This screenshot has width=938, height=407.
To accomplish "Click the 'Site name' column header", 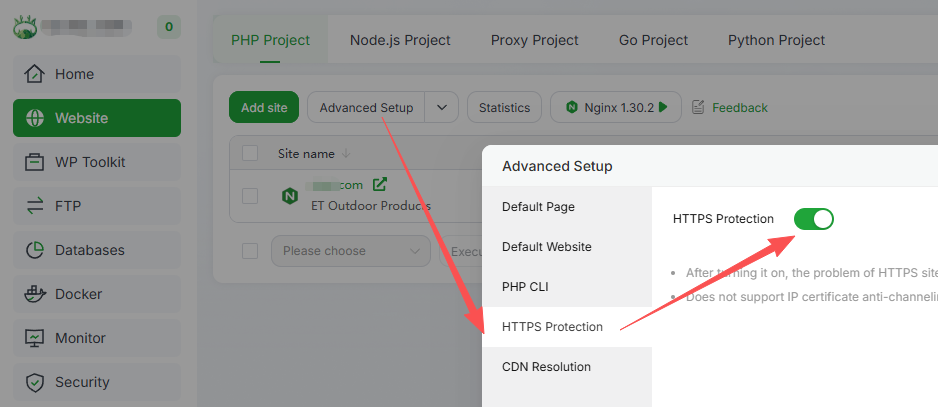I will (306, 154).
